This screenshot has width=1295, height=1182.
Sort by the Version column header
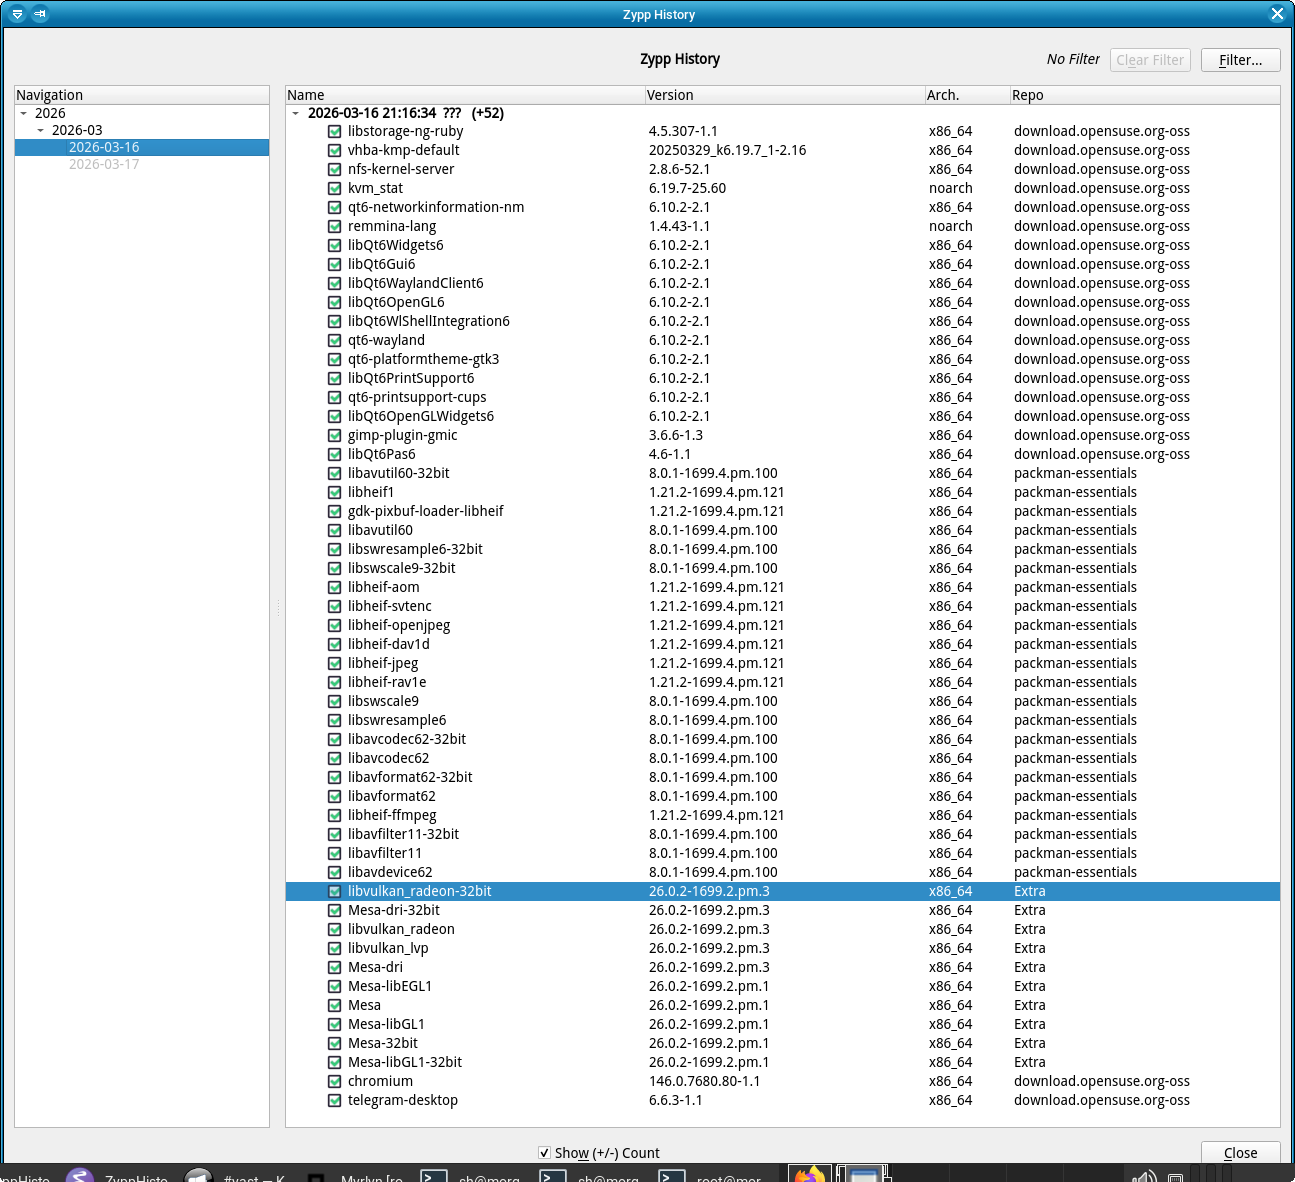click(670, 95)
